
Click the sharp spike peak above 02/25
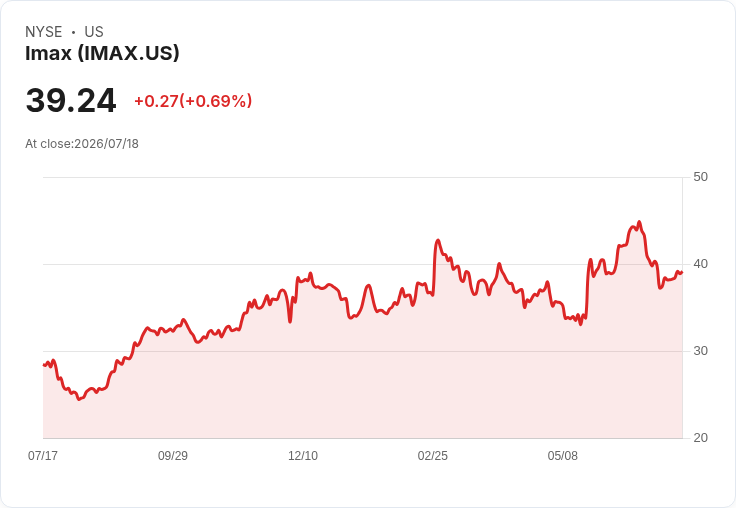(438, 240)
